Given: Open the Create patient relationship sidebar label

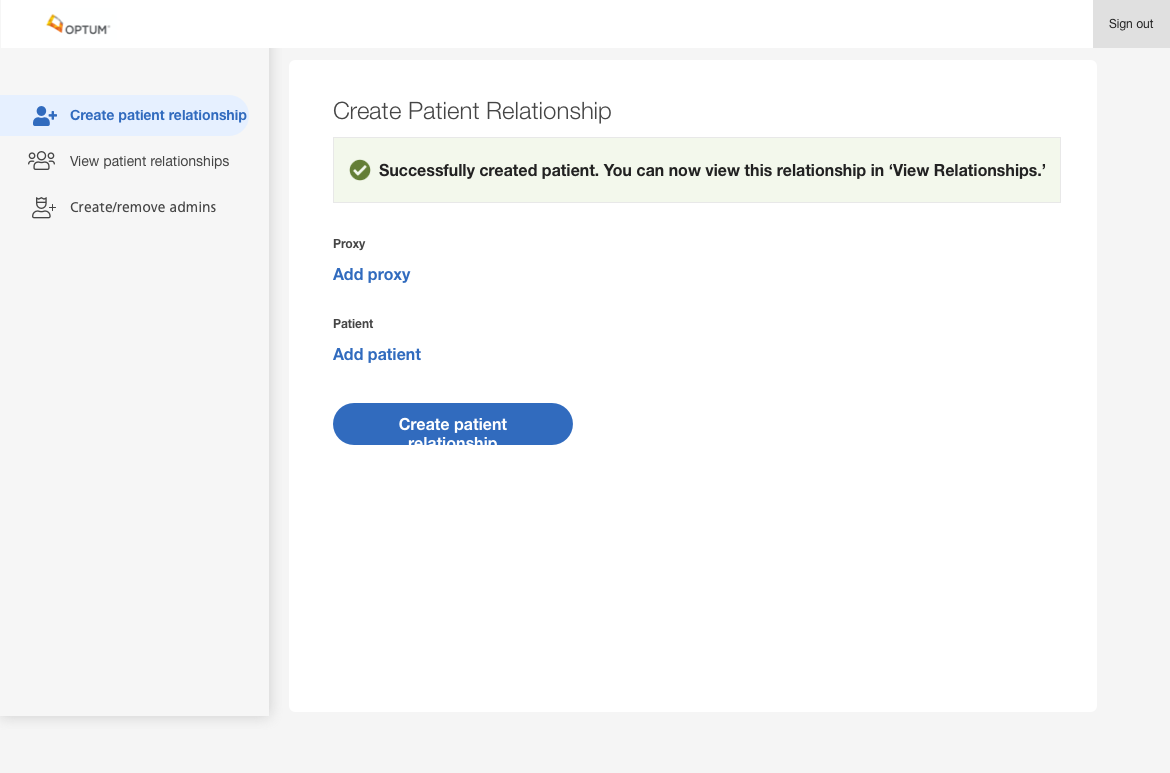Looking at the screenshot, I should pos(158,116).
